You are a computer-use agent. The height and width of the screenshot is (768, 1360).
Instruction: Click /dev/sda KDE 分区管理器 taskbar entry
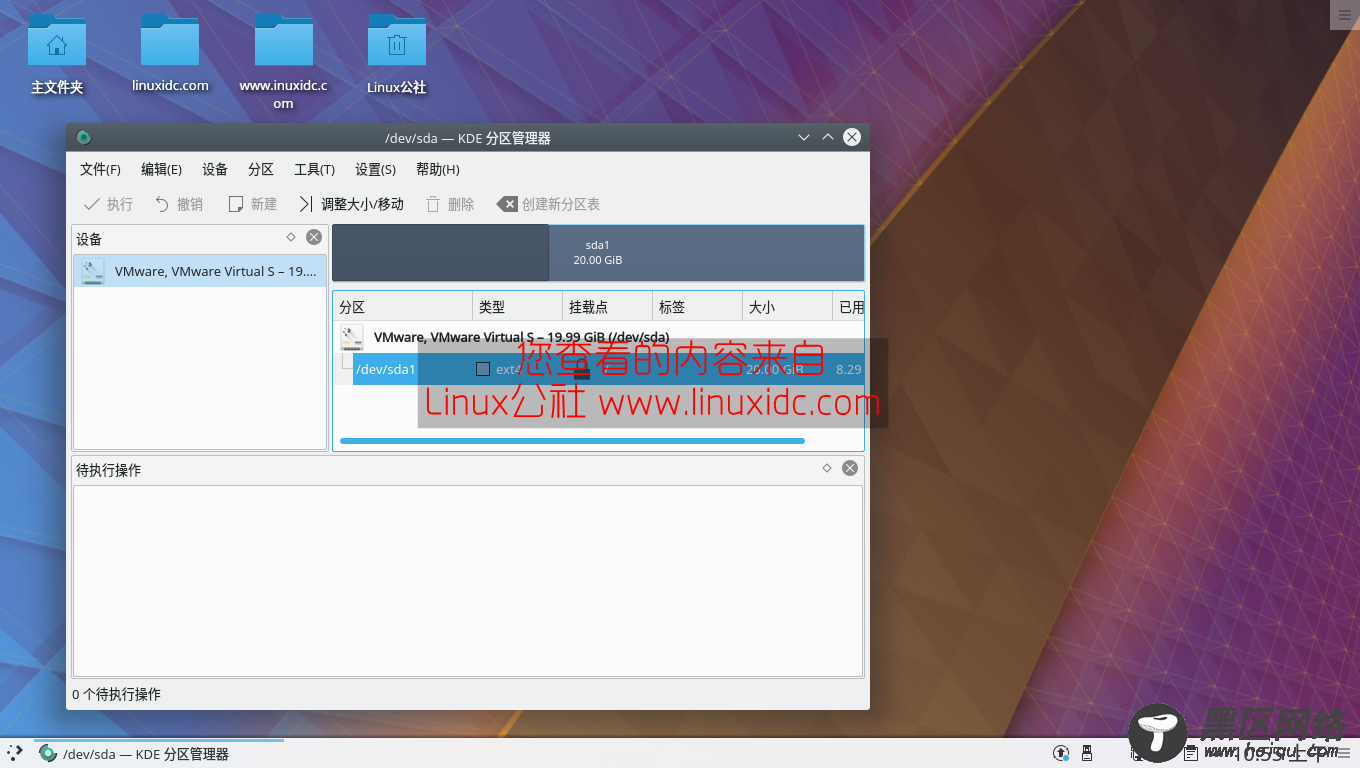click(159, 754)
